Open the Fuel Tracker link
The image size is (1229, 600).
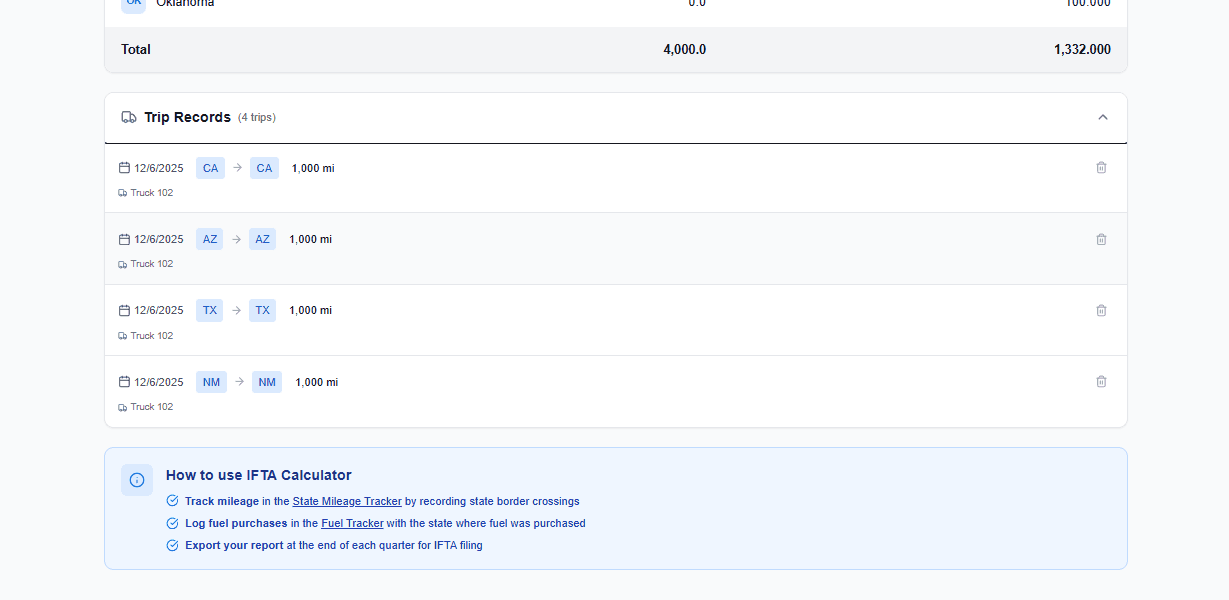click(x=352, y=523)
